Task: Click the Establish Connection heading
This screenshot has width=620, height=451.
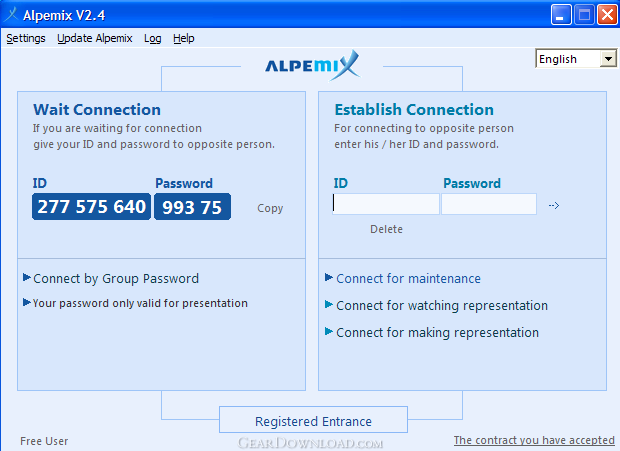Action: pyautogui.click(x=414, y=109)
